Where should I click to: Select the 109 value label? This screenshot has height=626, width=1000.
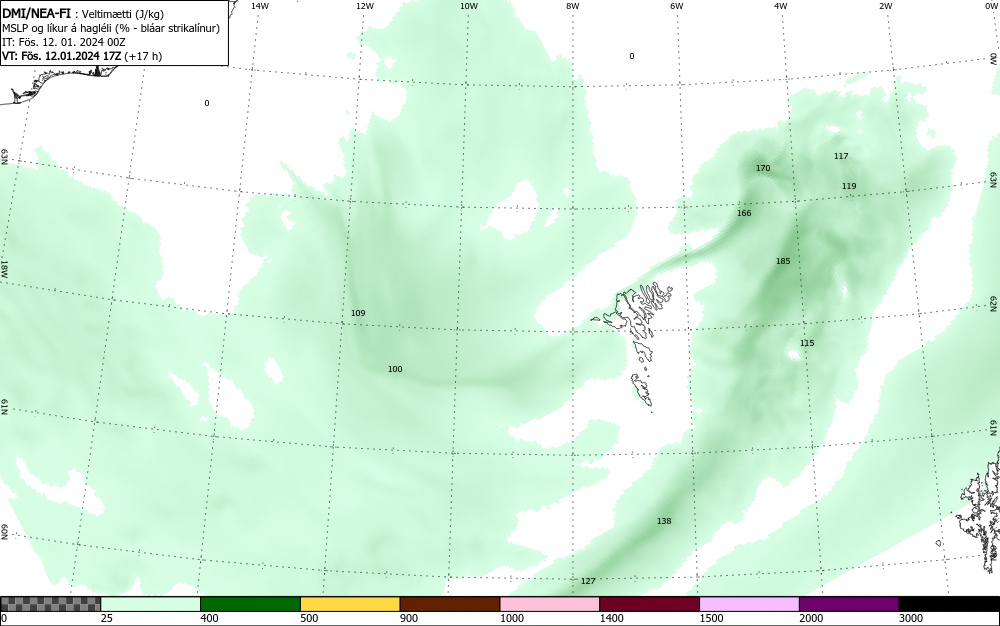[x=358, y=313]
